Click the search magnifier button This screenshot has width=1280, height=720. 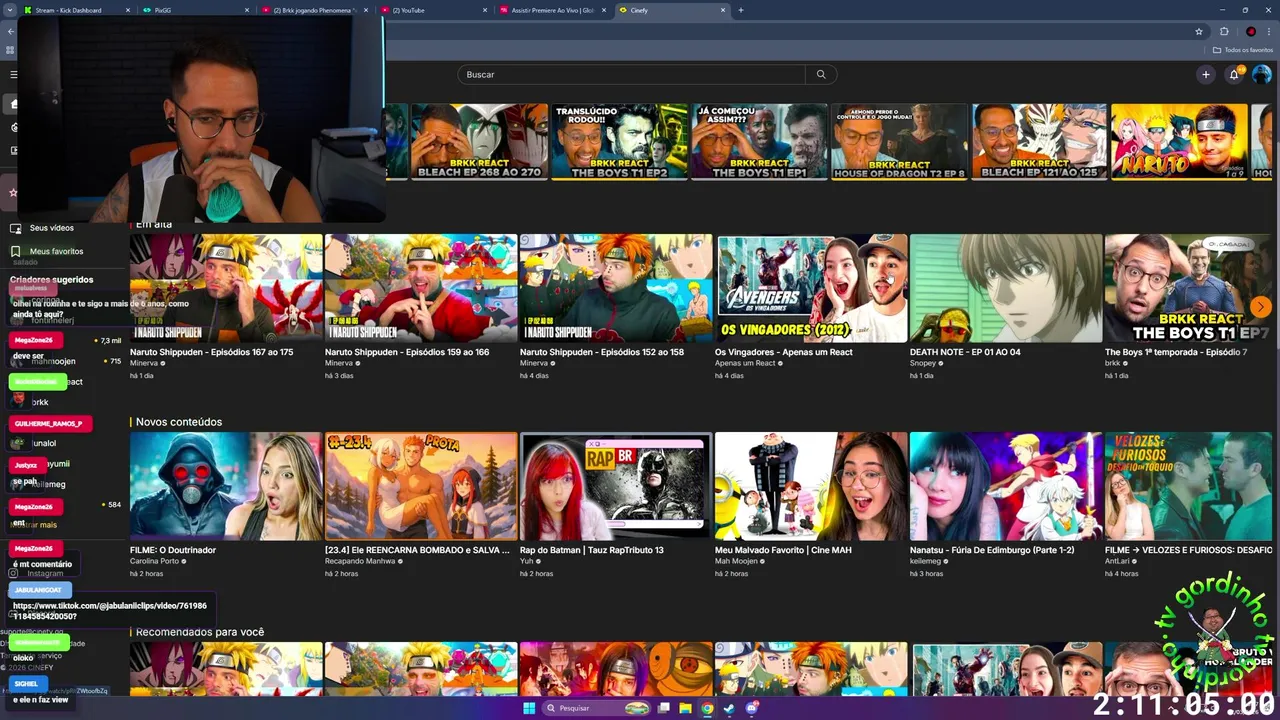click(821, 74)
